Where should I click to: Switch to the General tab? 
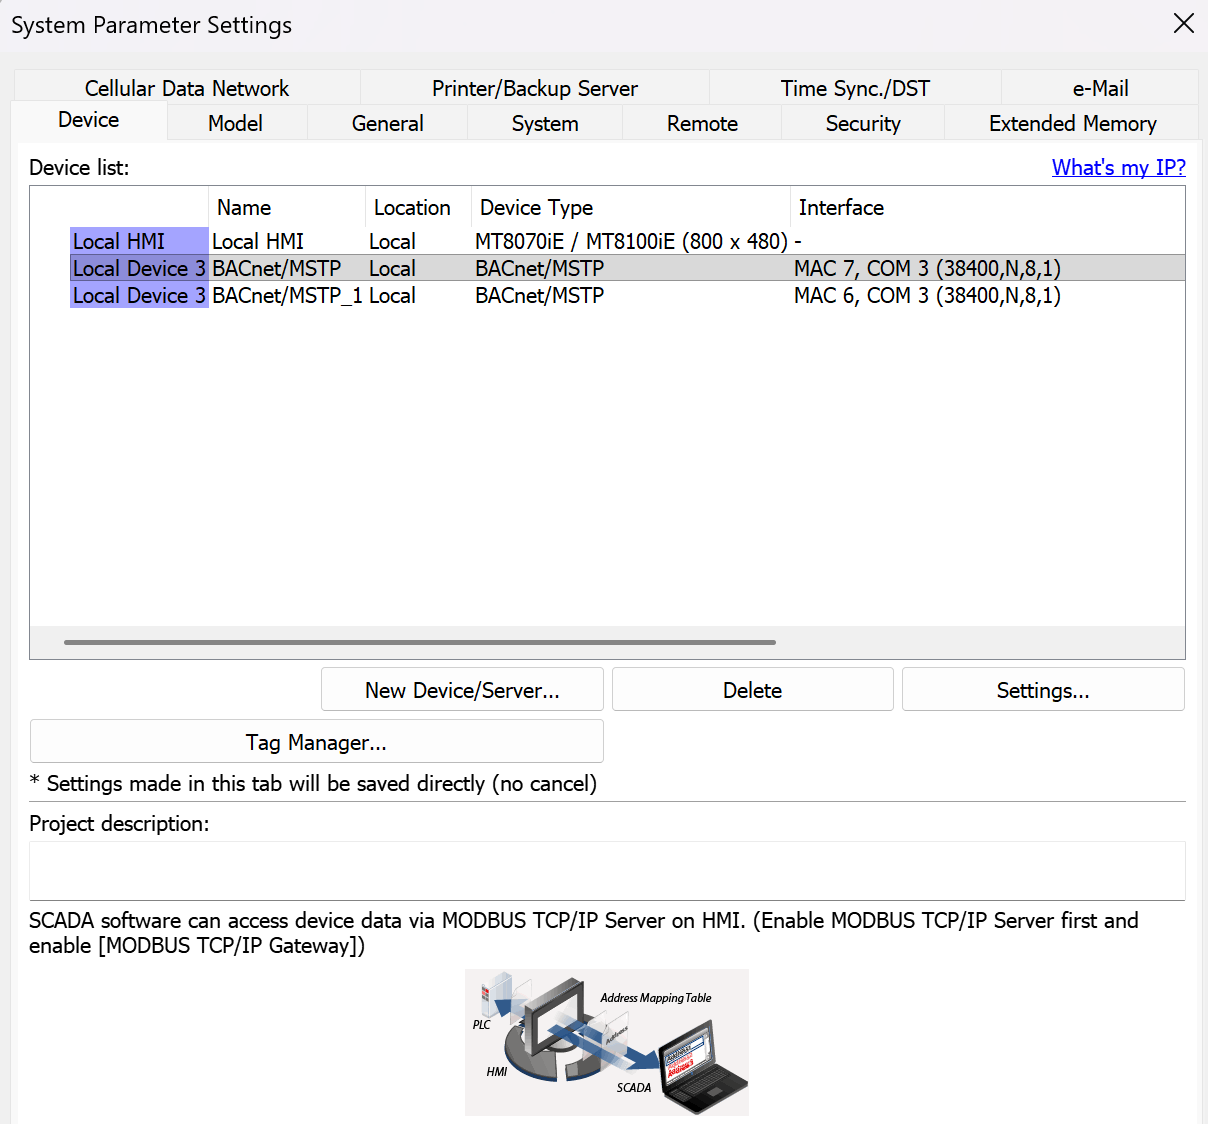[x=387, y=123]
